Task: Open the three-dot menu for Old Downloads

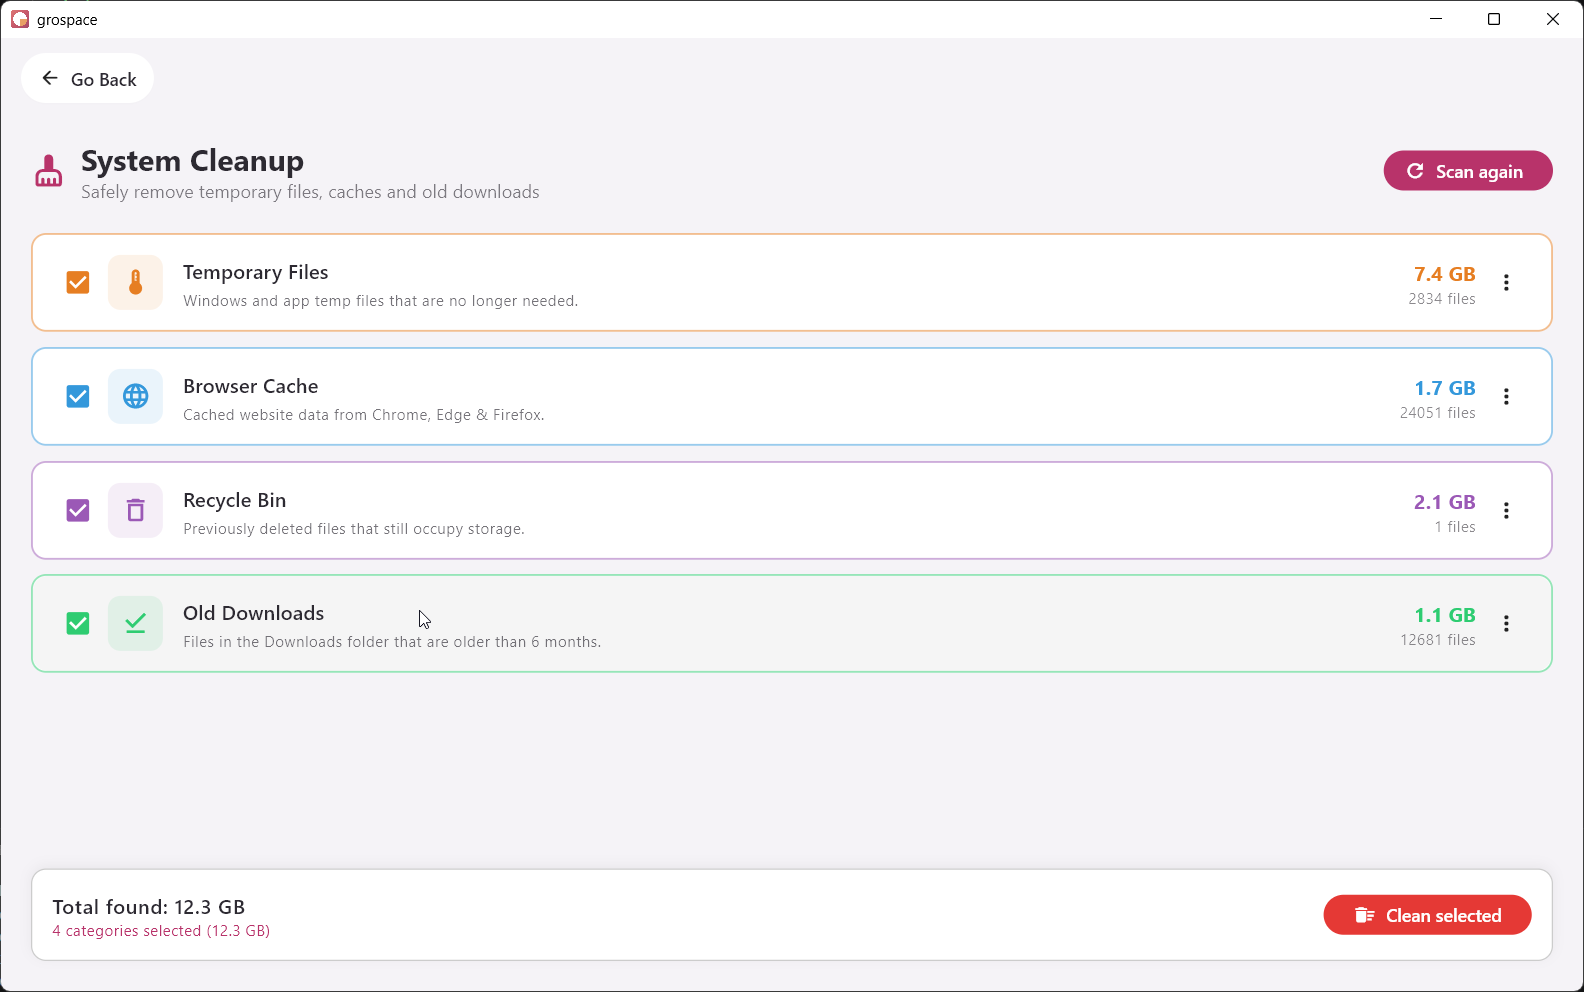Action: pos(1506,624)
